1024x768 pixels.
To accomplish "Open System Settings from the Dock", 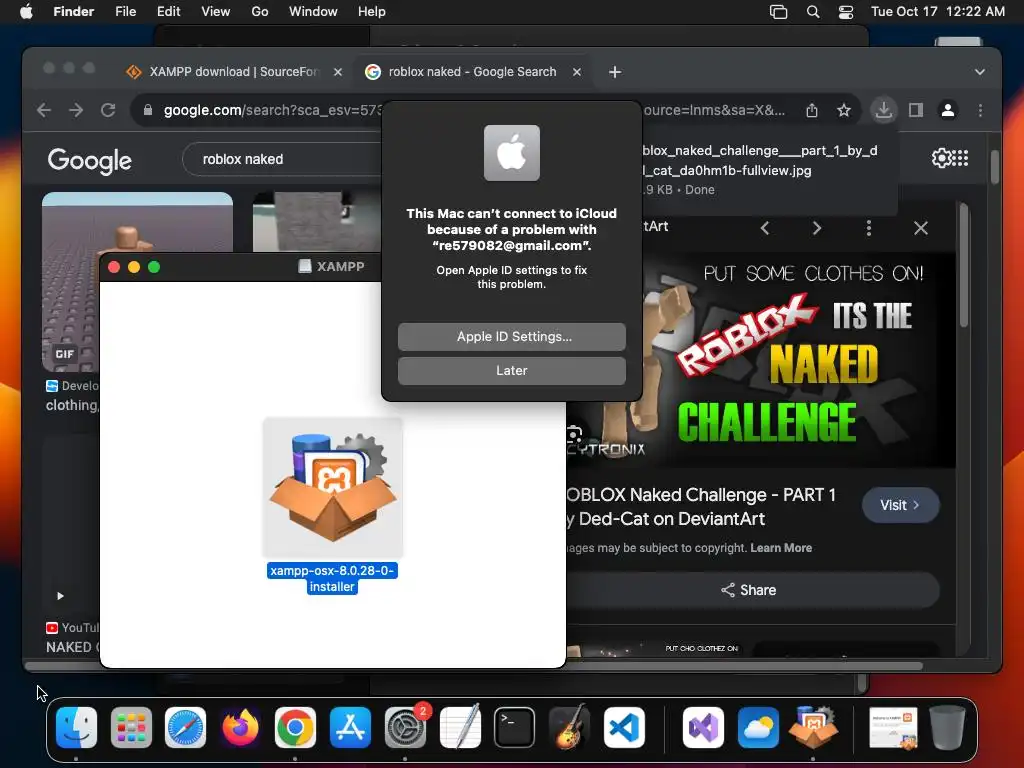I will (405, 727).
